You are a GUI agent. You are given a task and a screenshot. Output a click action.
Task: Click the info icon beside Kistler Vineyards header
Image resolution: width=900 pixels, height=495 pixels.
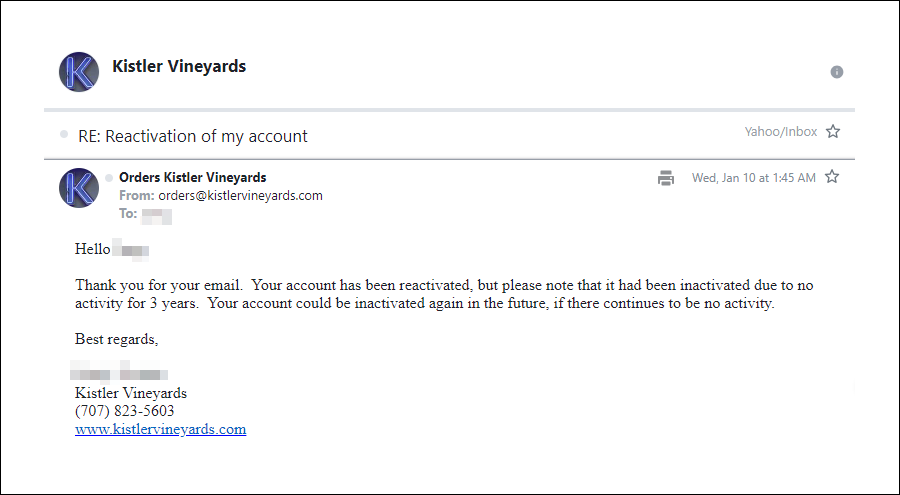point(837,72)
